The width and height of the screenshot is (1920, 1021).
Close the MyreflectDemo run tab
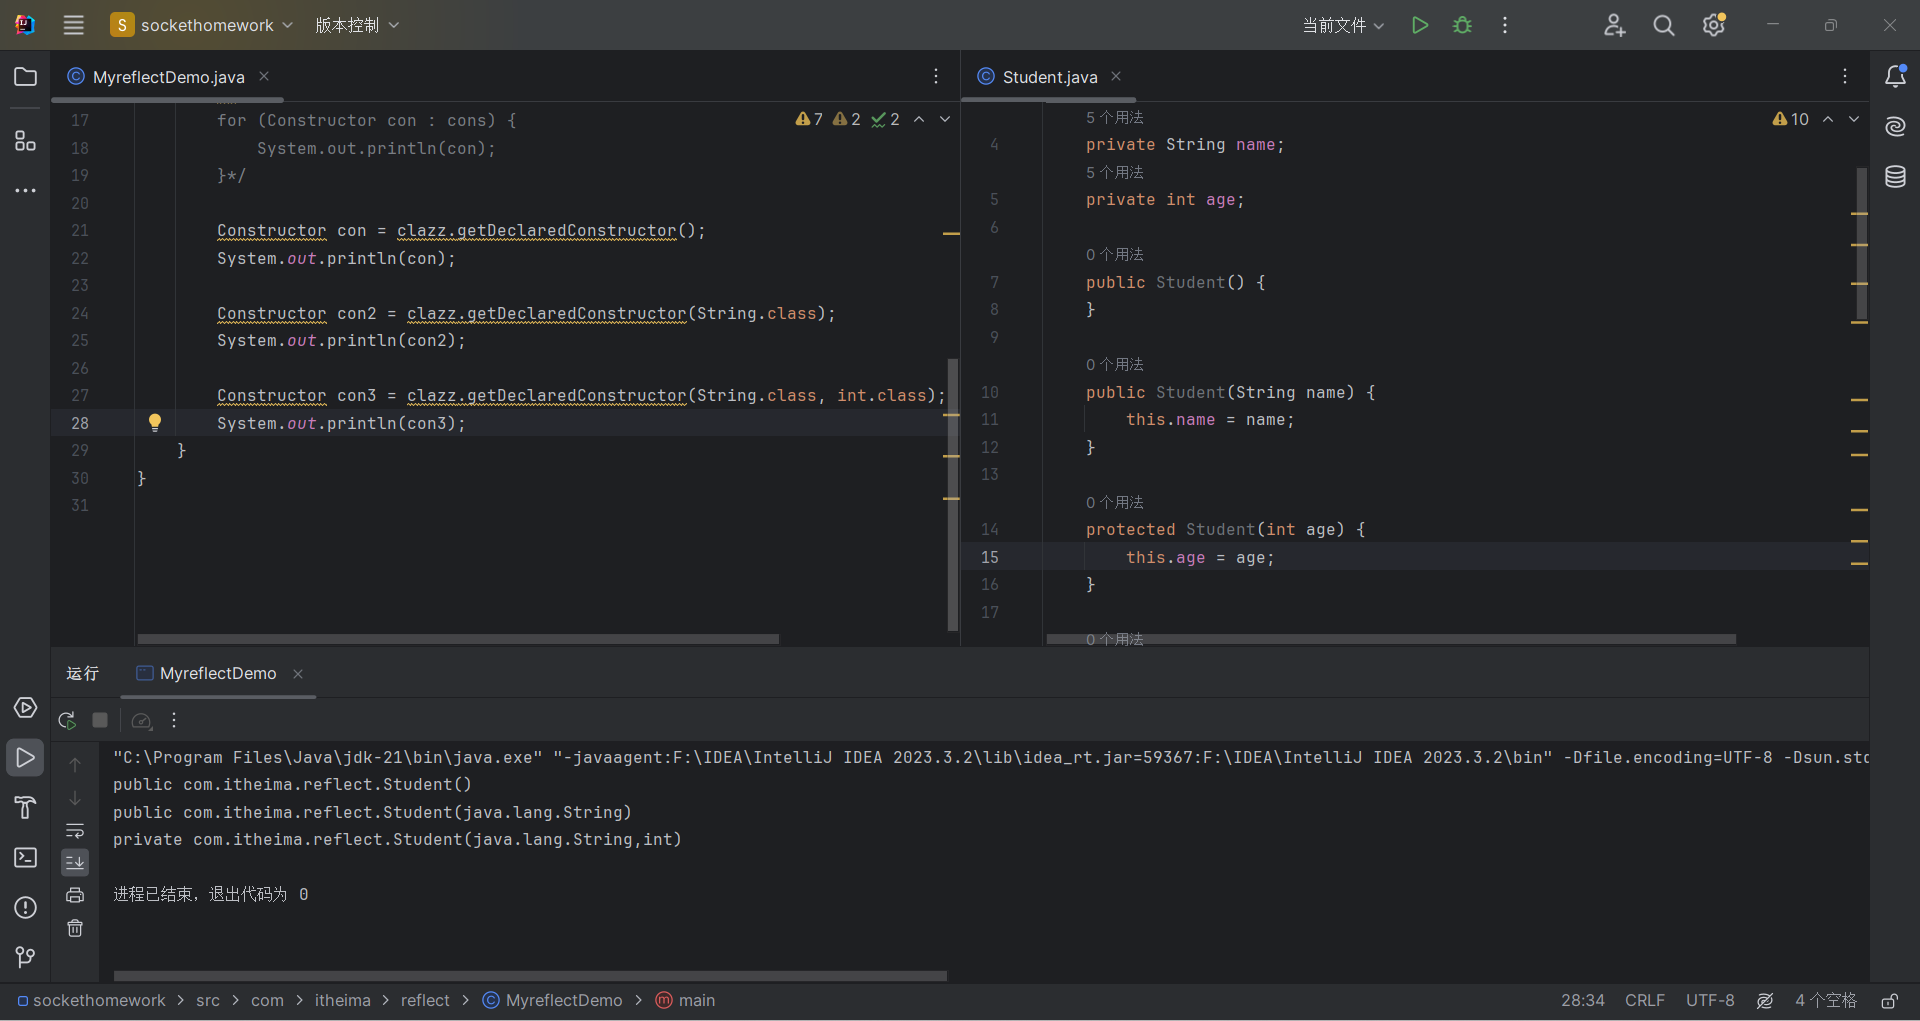point(298,674)
